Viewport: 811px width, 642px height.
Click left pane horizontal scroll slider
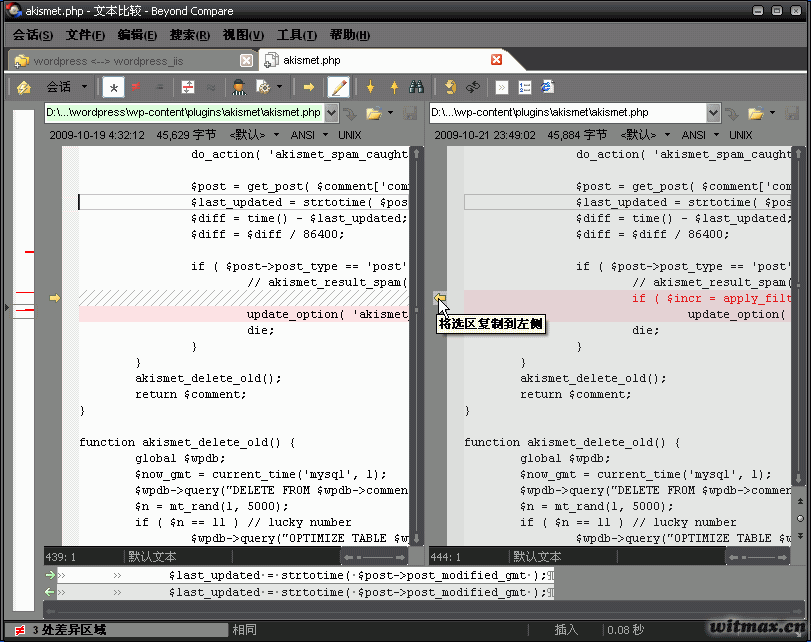(374, 557)
